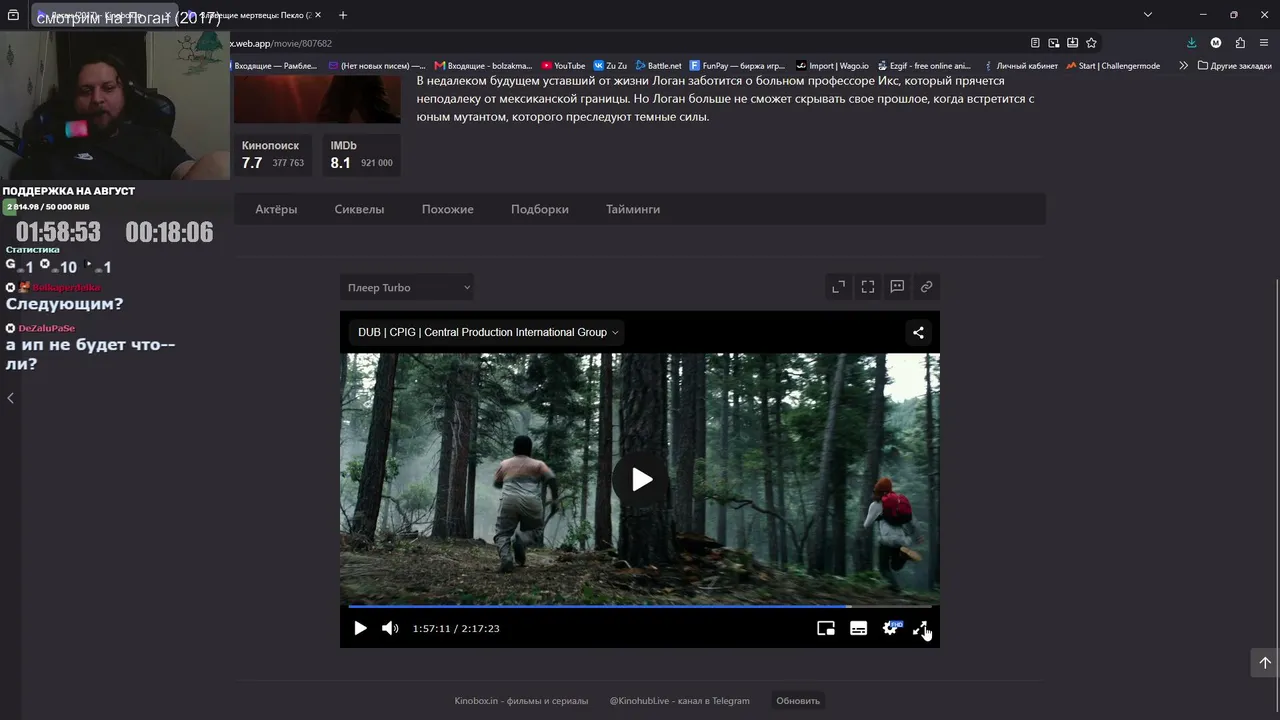1280x720 pixels.
Task: Open a new browser tab with plus
Action: click(x=343, y=15)
